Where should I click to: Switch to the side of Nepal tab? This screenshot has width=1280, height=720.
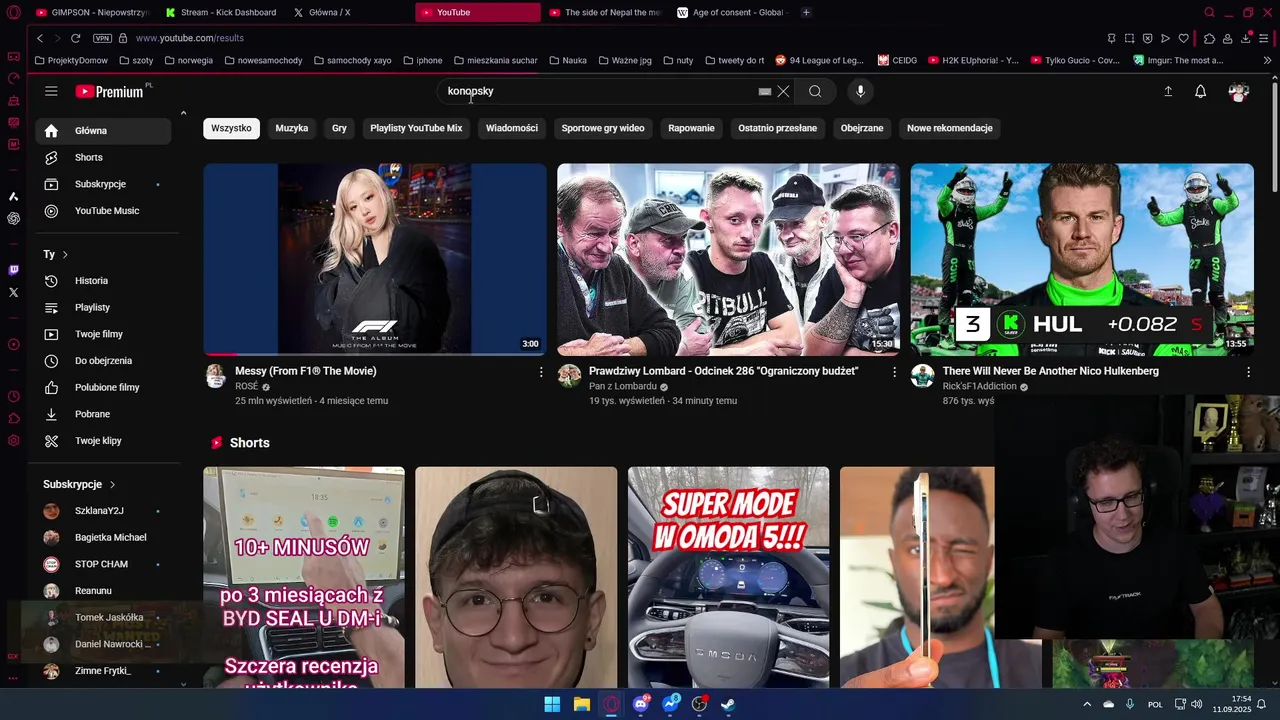[604, 12]
